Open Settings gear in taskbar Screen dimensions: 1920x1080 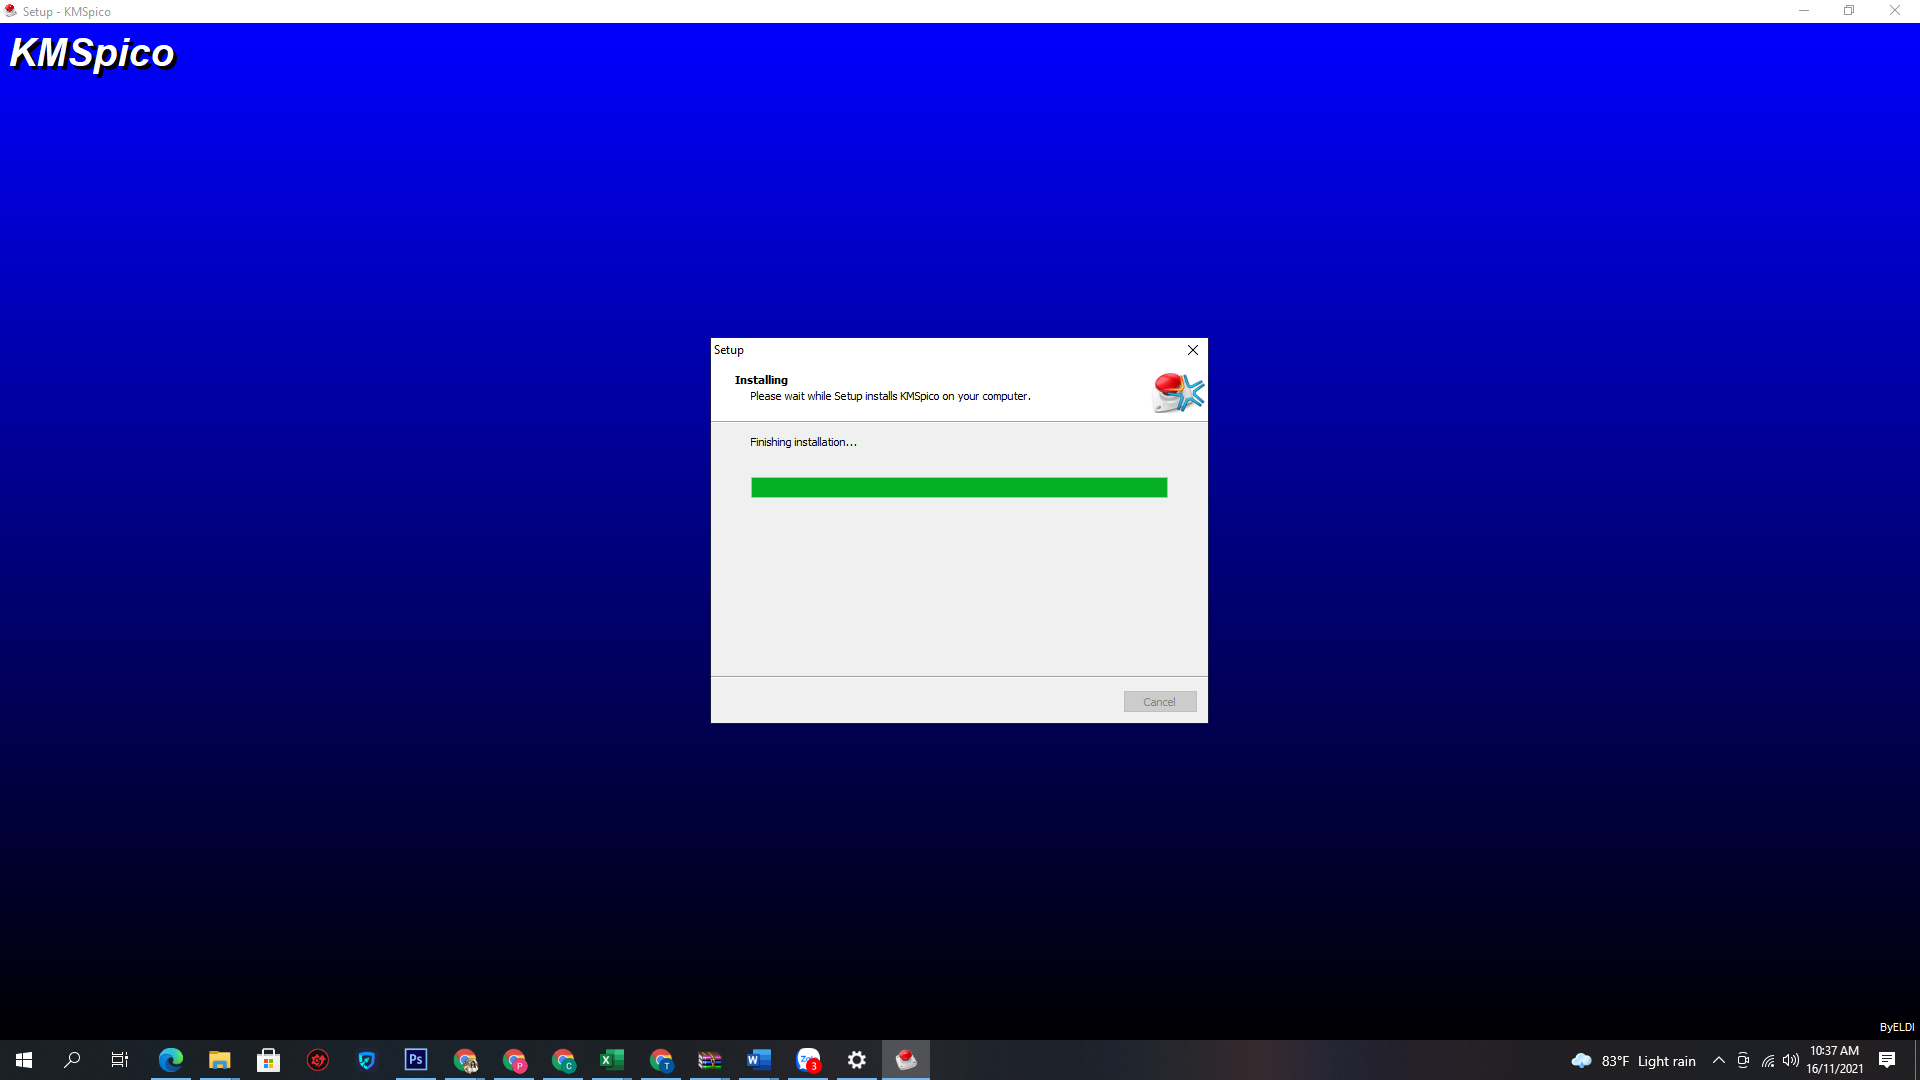(x=857, y=1060)
